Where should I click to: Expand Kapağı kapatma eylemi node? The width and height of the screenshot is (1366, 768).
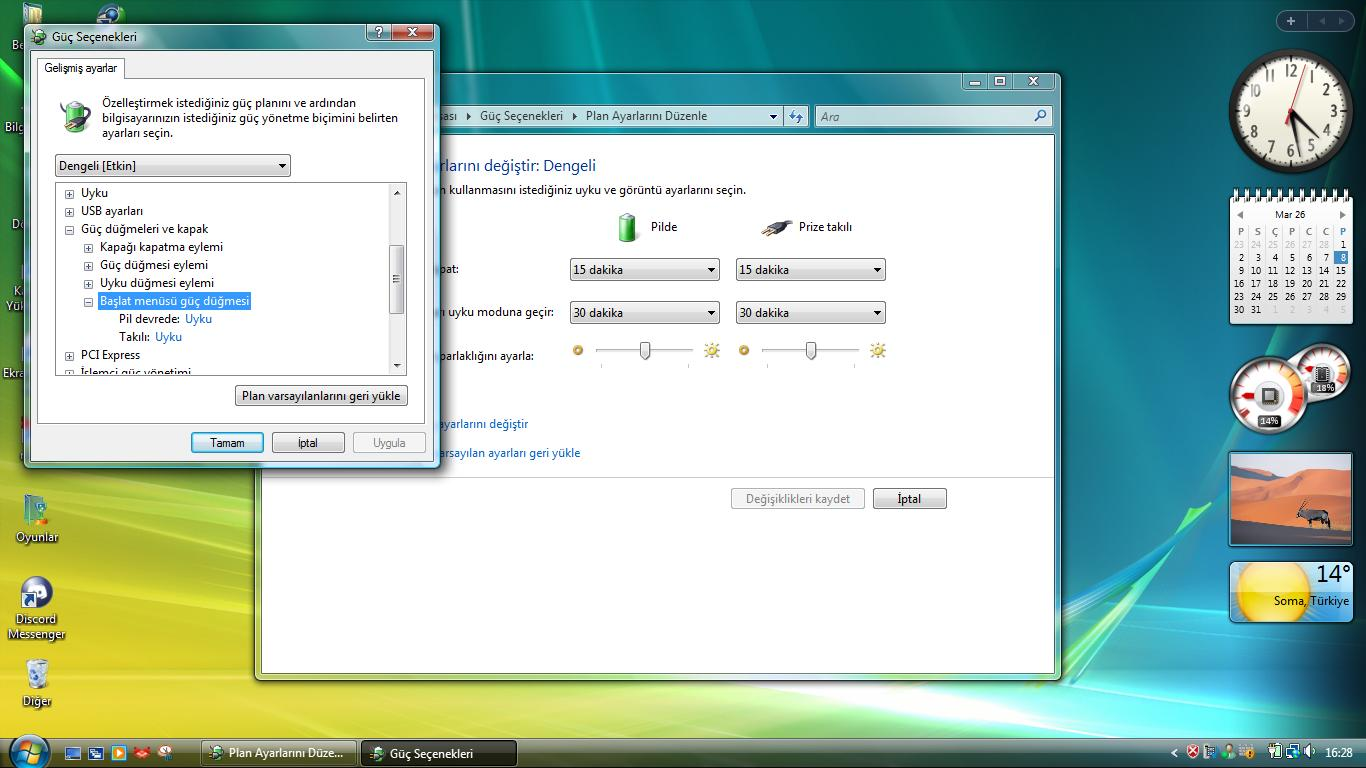[x=88, y=248]
